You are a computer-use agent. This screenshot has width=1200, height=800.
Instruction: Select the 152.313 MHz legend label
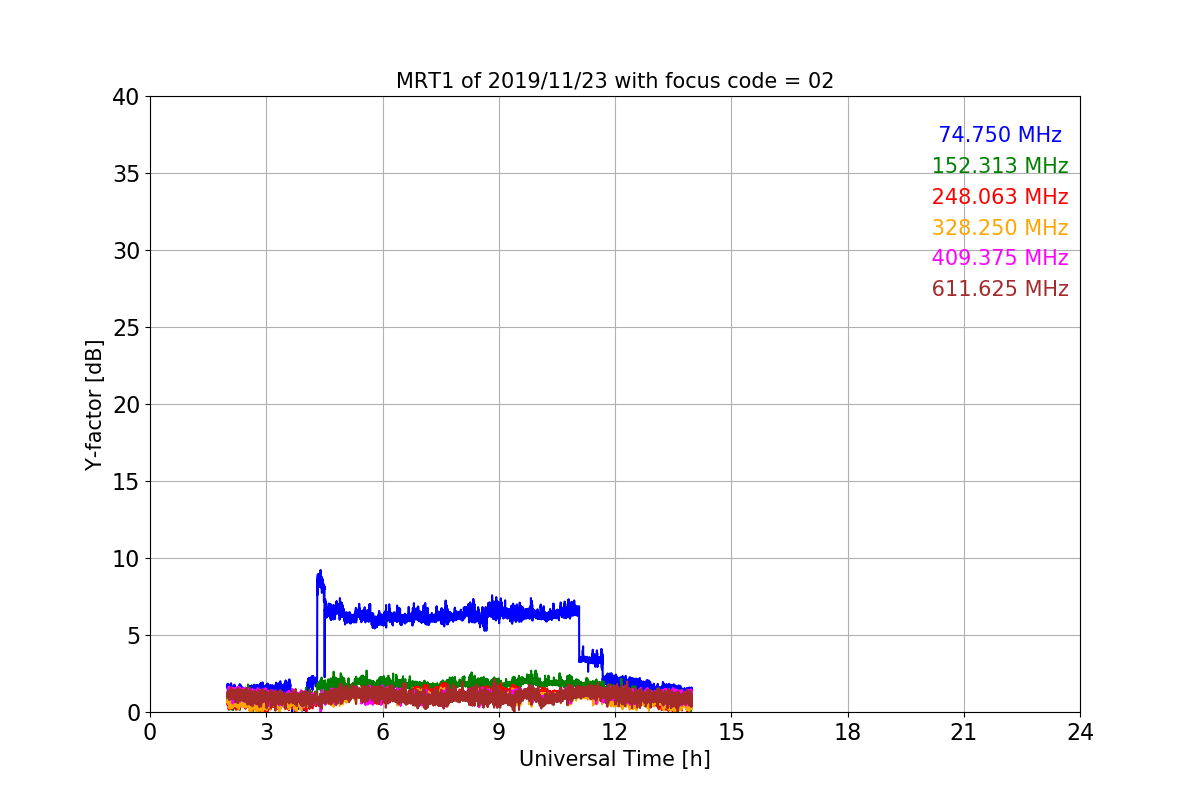point(1000,166)
